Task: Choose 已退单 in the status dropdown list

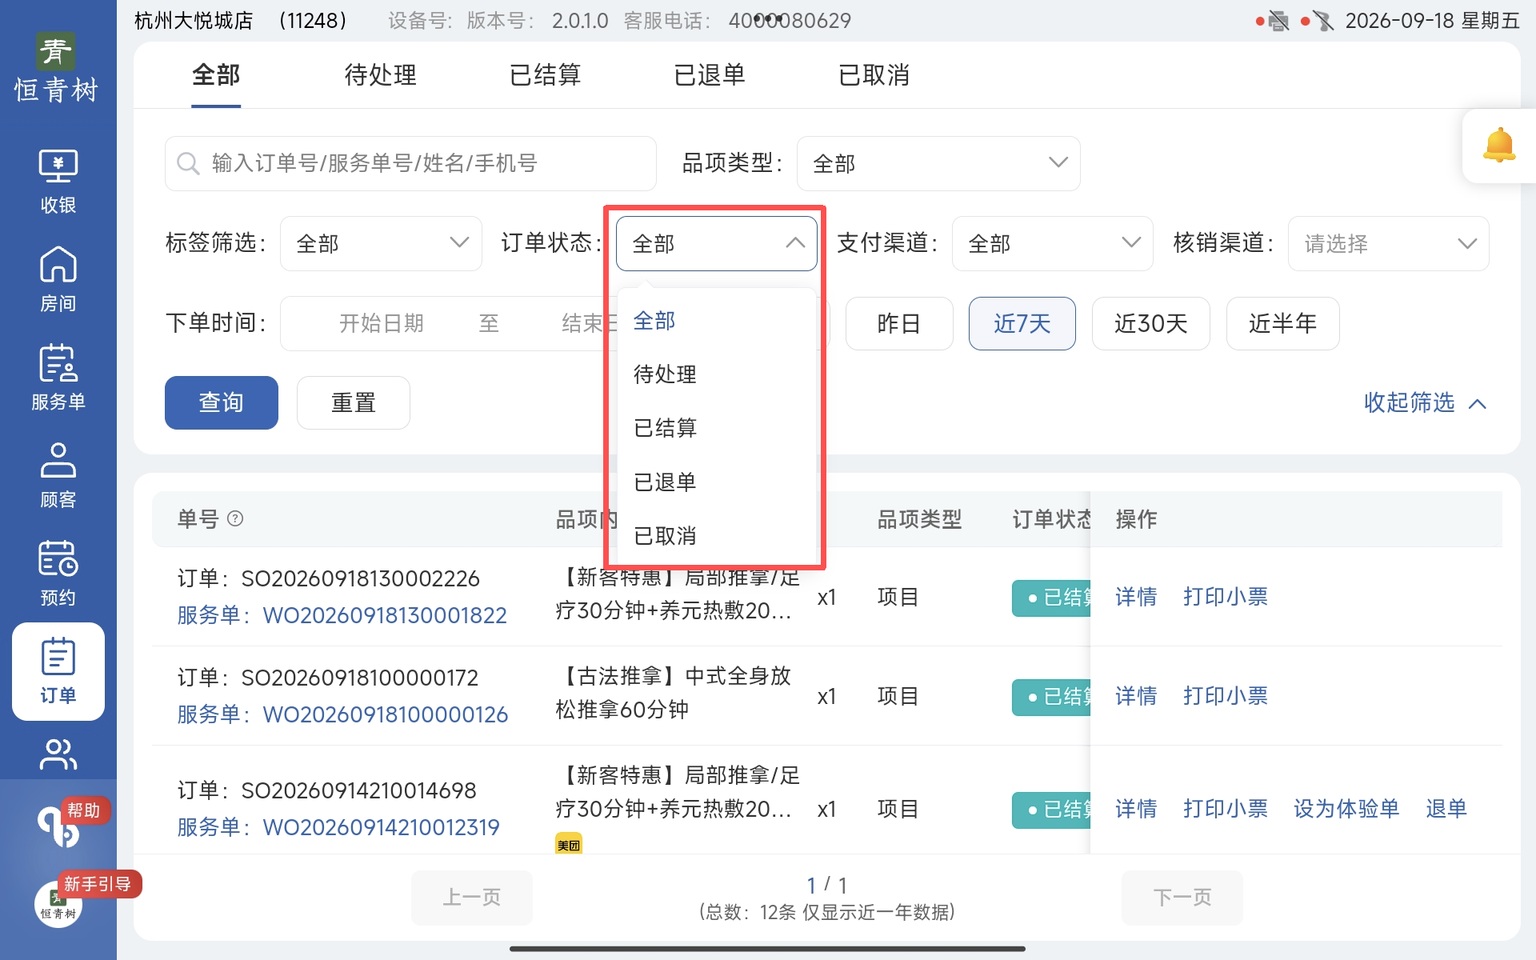Action: coord(665,482)
